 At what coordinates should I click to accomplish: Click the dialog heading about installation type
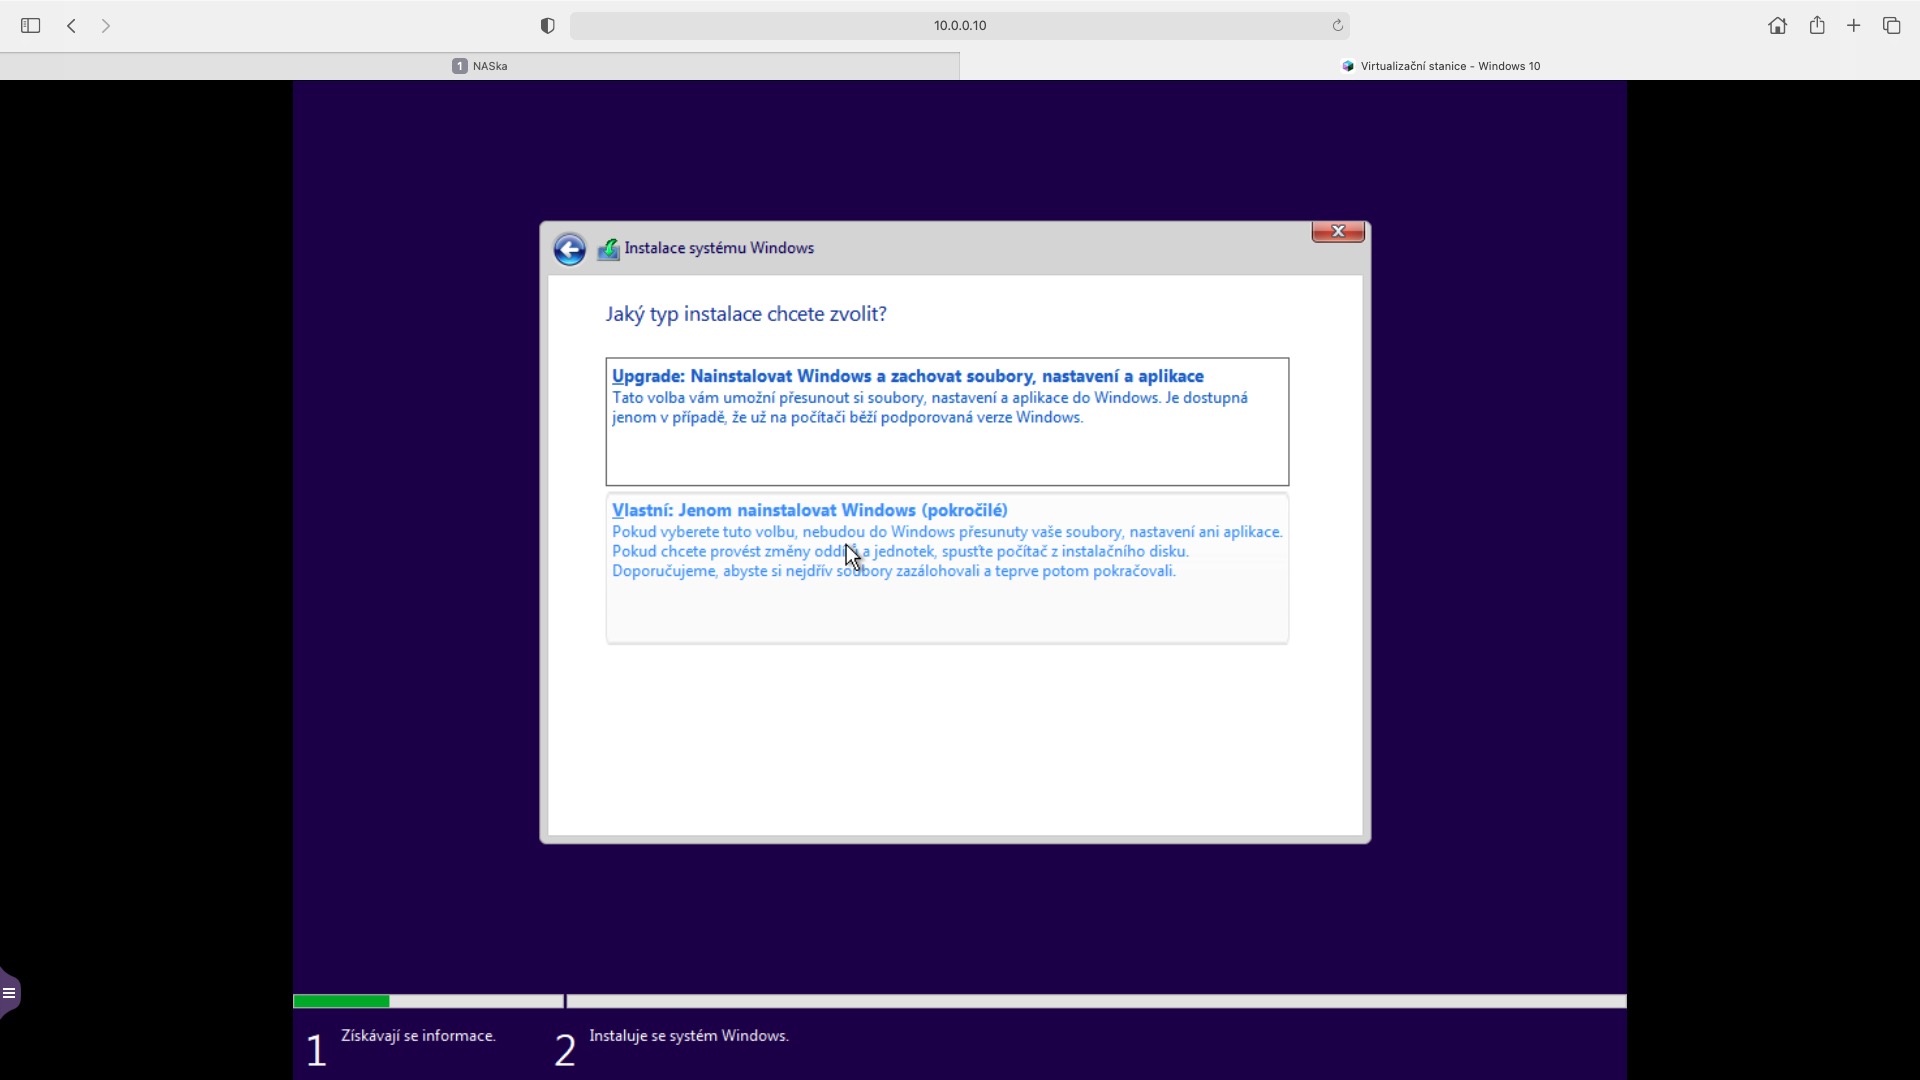pos(746,314)
